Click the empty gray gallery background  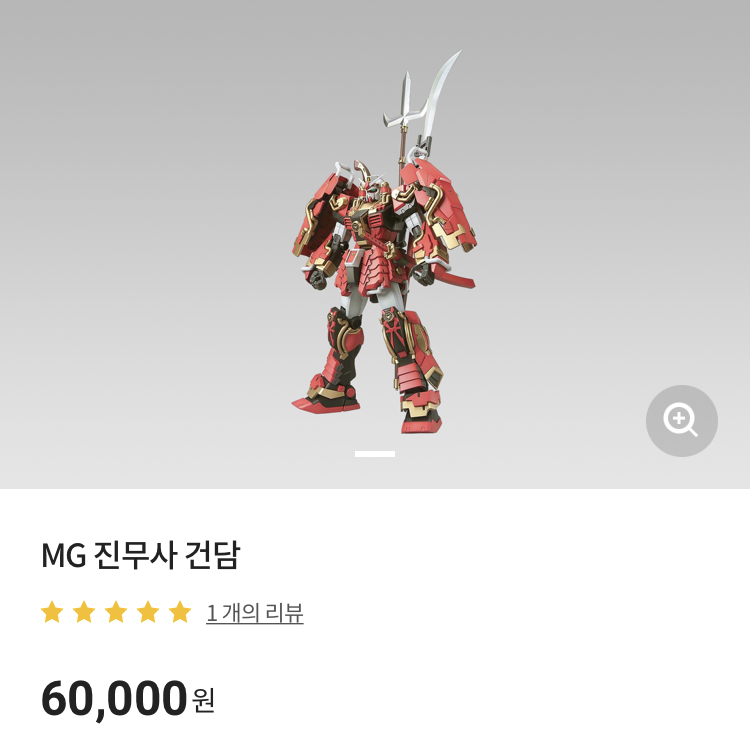(143, 239)
